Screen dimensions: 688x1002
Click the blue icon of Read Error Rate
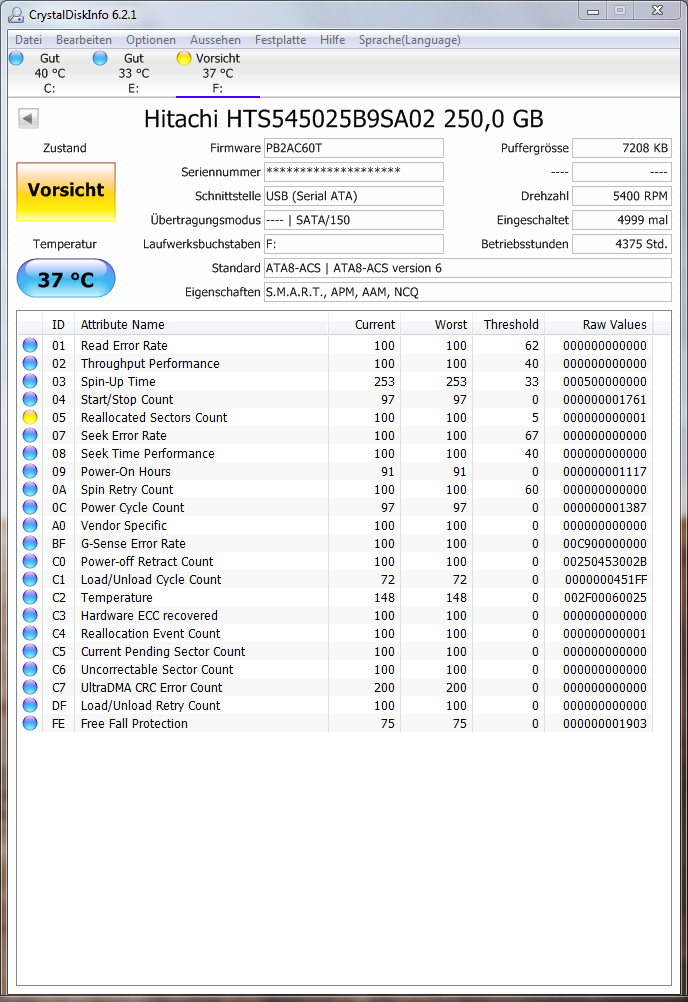tap(30, 345)
